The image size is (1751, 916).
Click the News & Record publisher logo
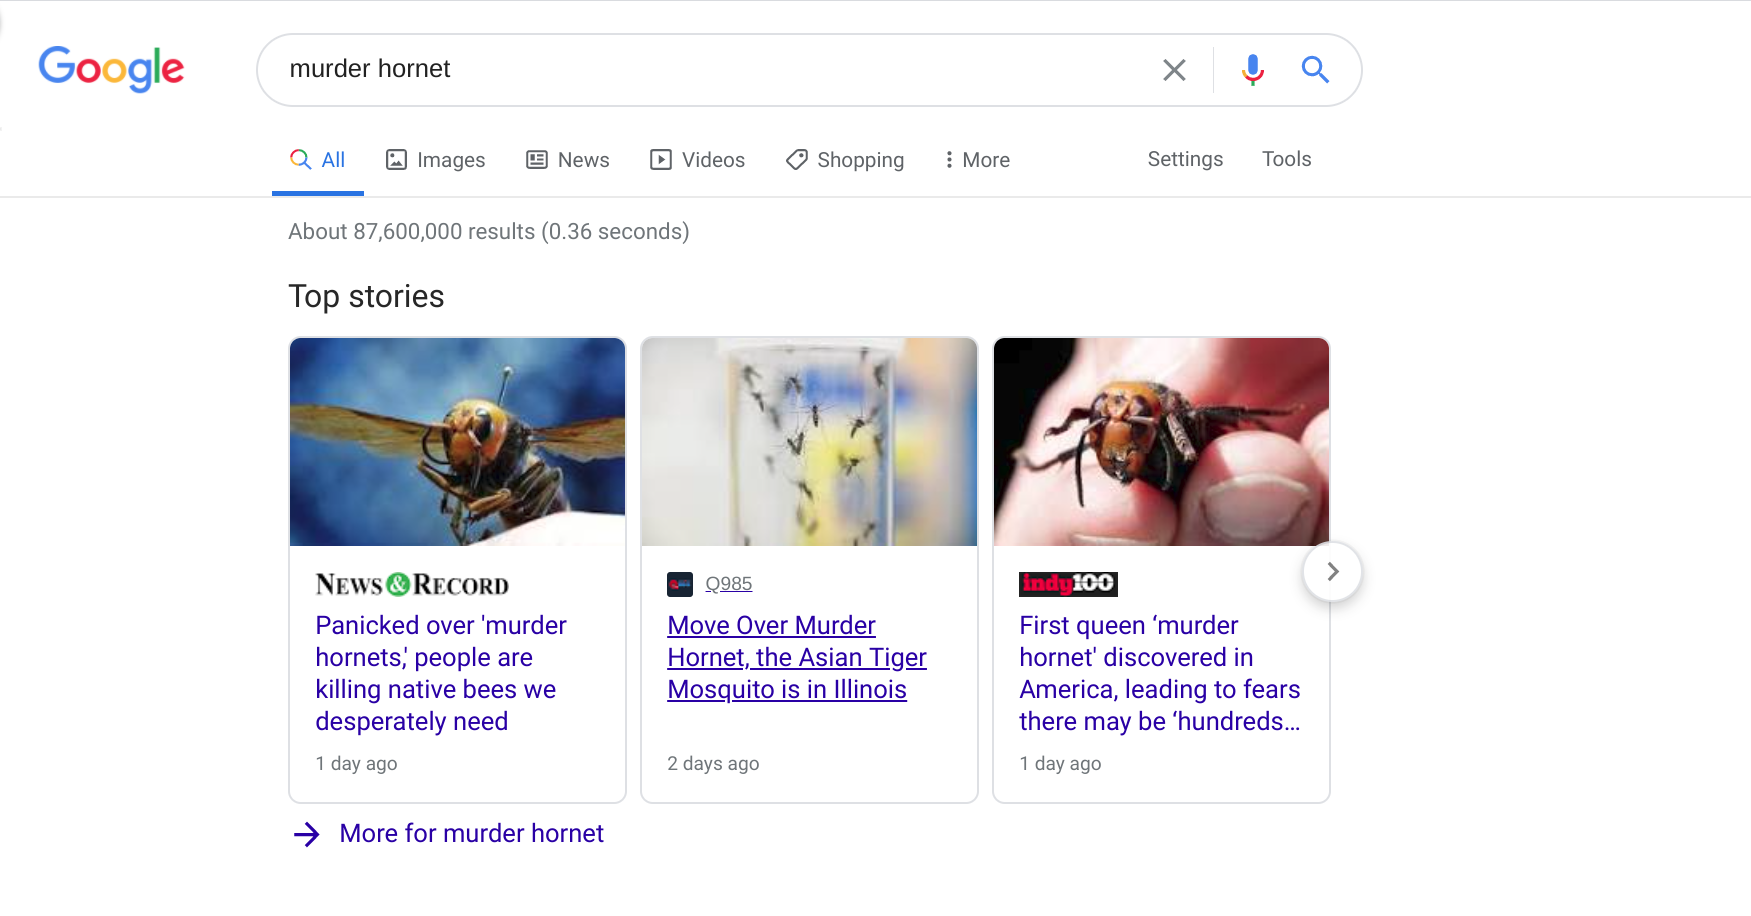pos(412,585)
